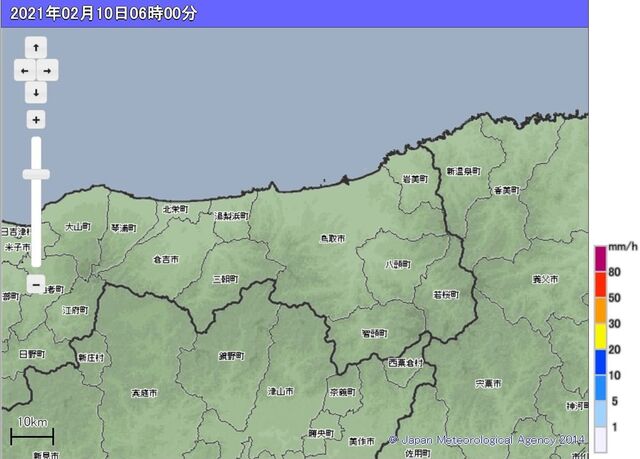
Task: Click the red 50 mm/h legend swatch
Action: (x=600, y=284)
